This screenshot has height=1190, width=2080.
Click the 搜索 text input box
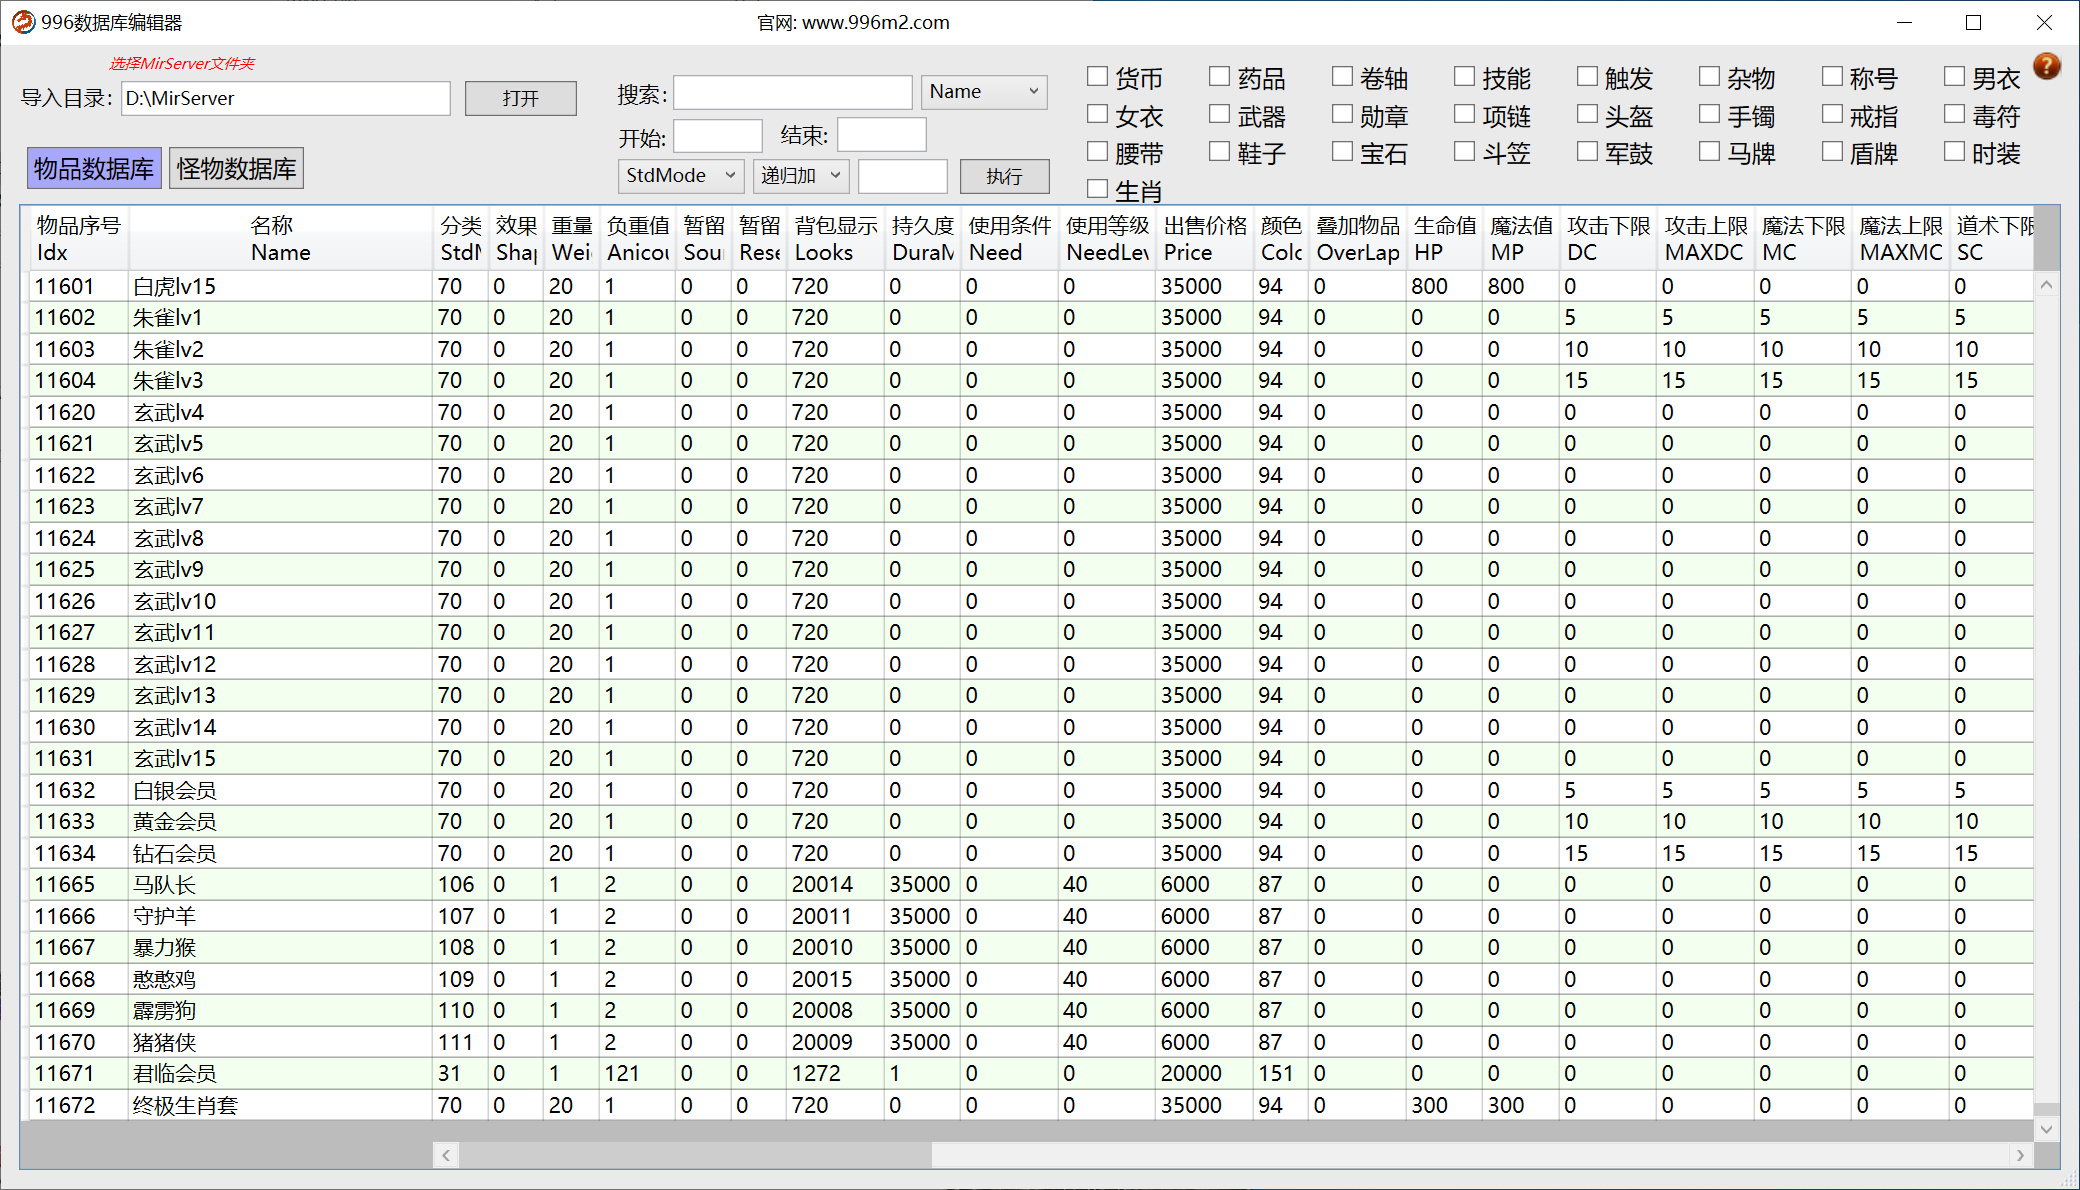coord(793,92)
